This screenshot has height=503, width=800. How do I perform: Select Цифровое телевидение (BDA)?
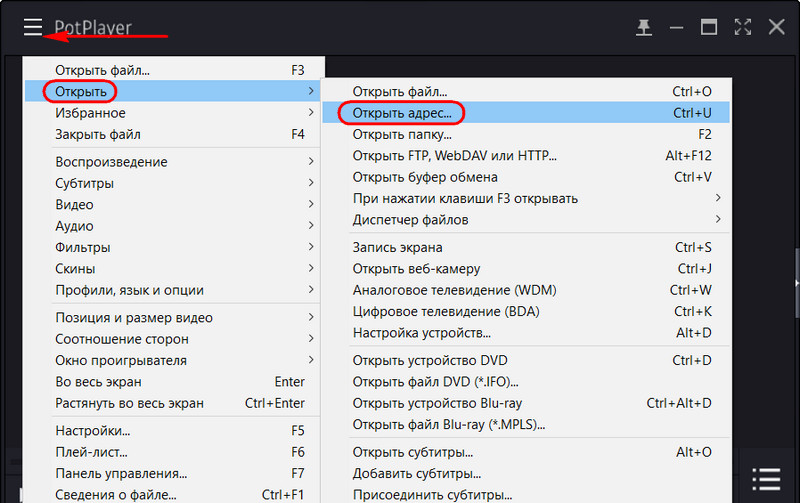(526, 312)
